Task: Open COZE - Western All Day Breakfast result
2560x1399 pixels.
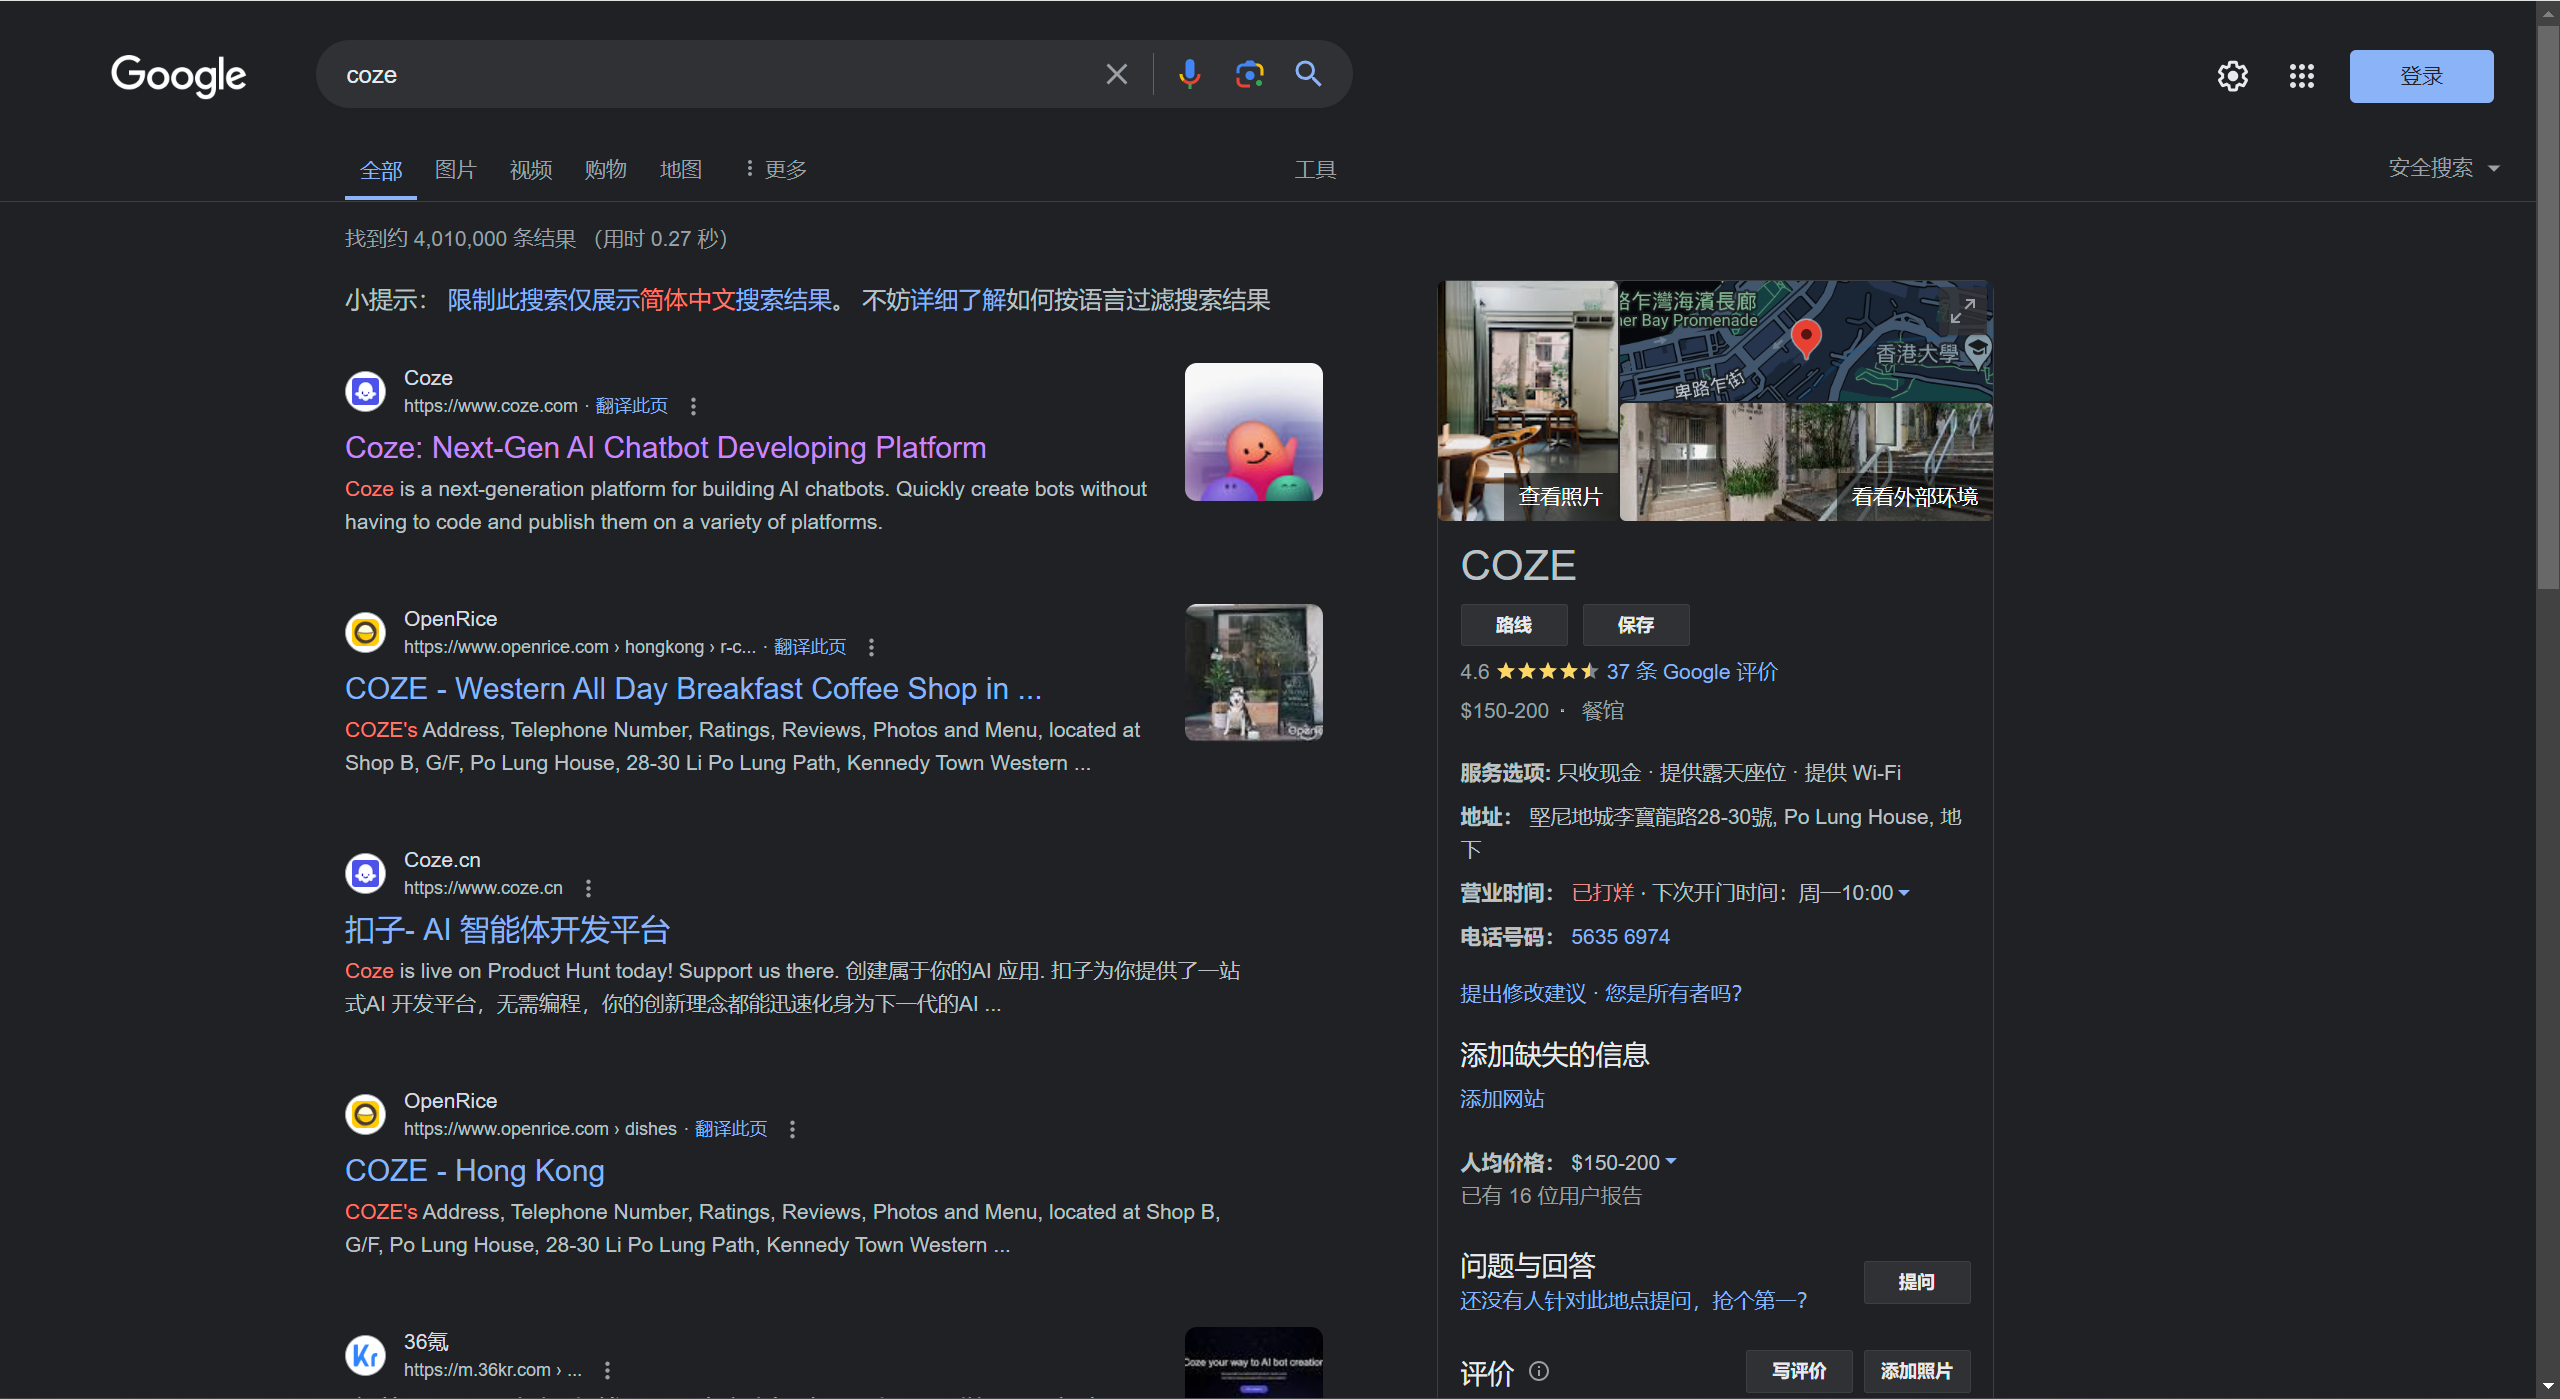Action: 693,689
